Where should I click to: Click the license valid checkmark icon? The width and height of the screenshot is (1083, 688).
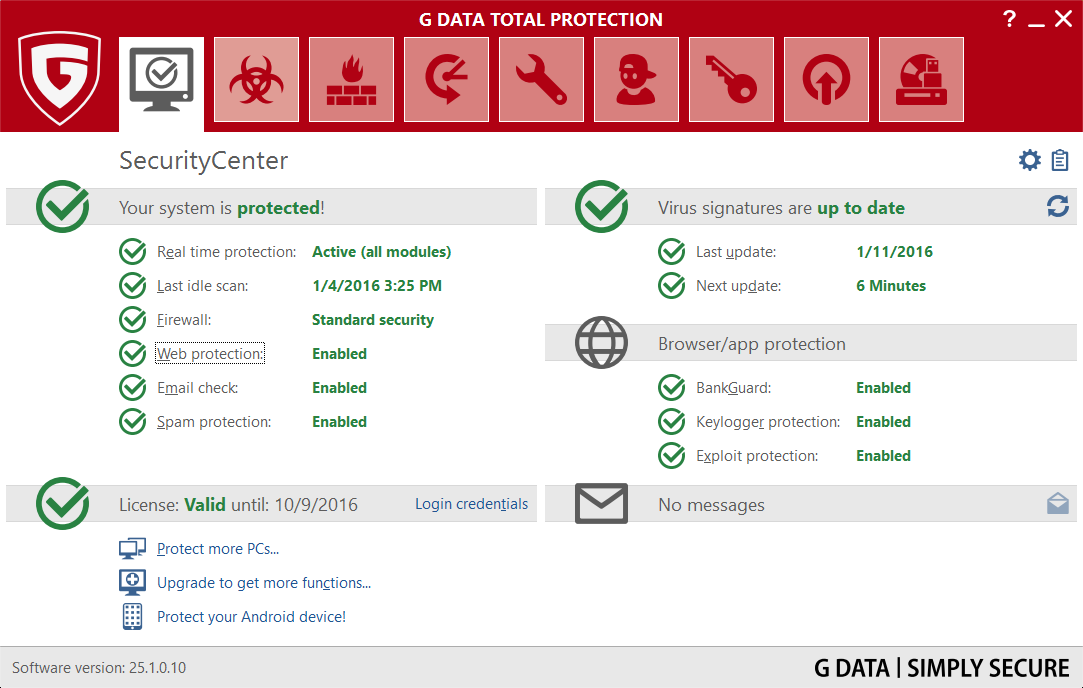click(x=63, y=504)
